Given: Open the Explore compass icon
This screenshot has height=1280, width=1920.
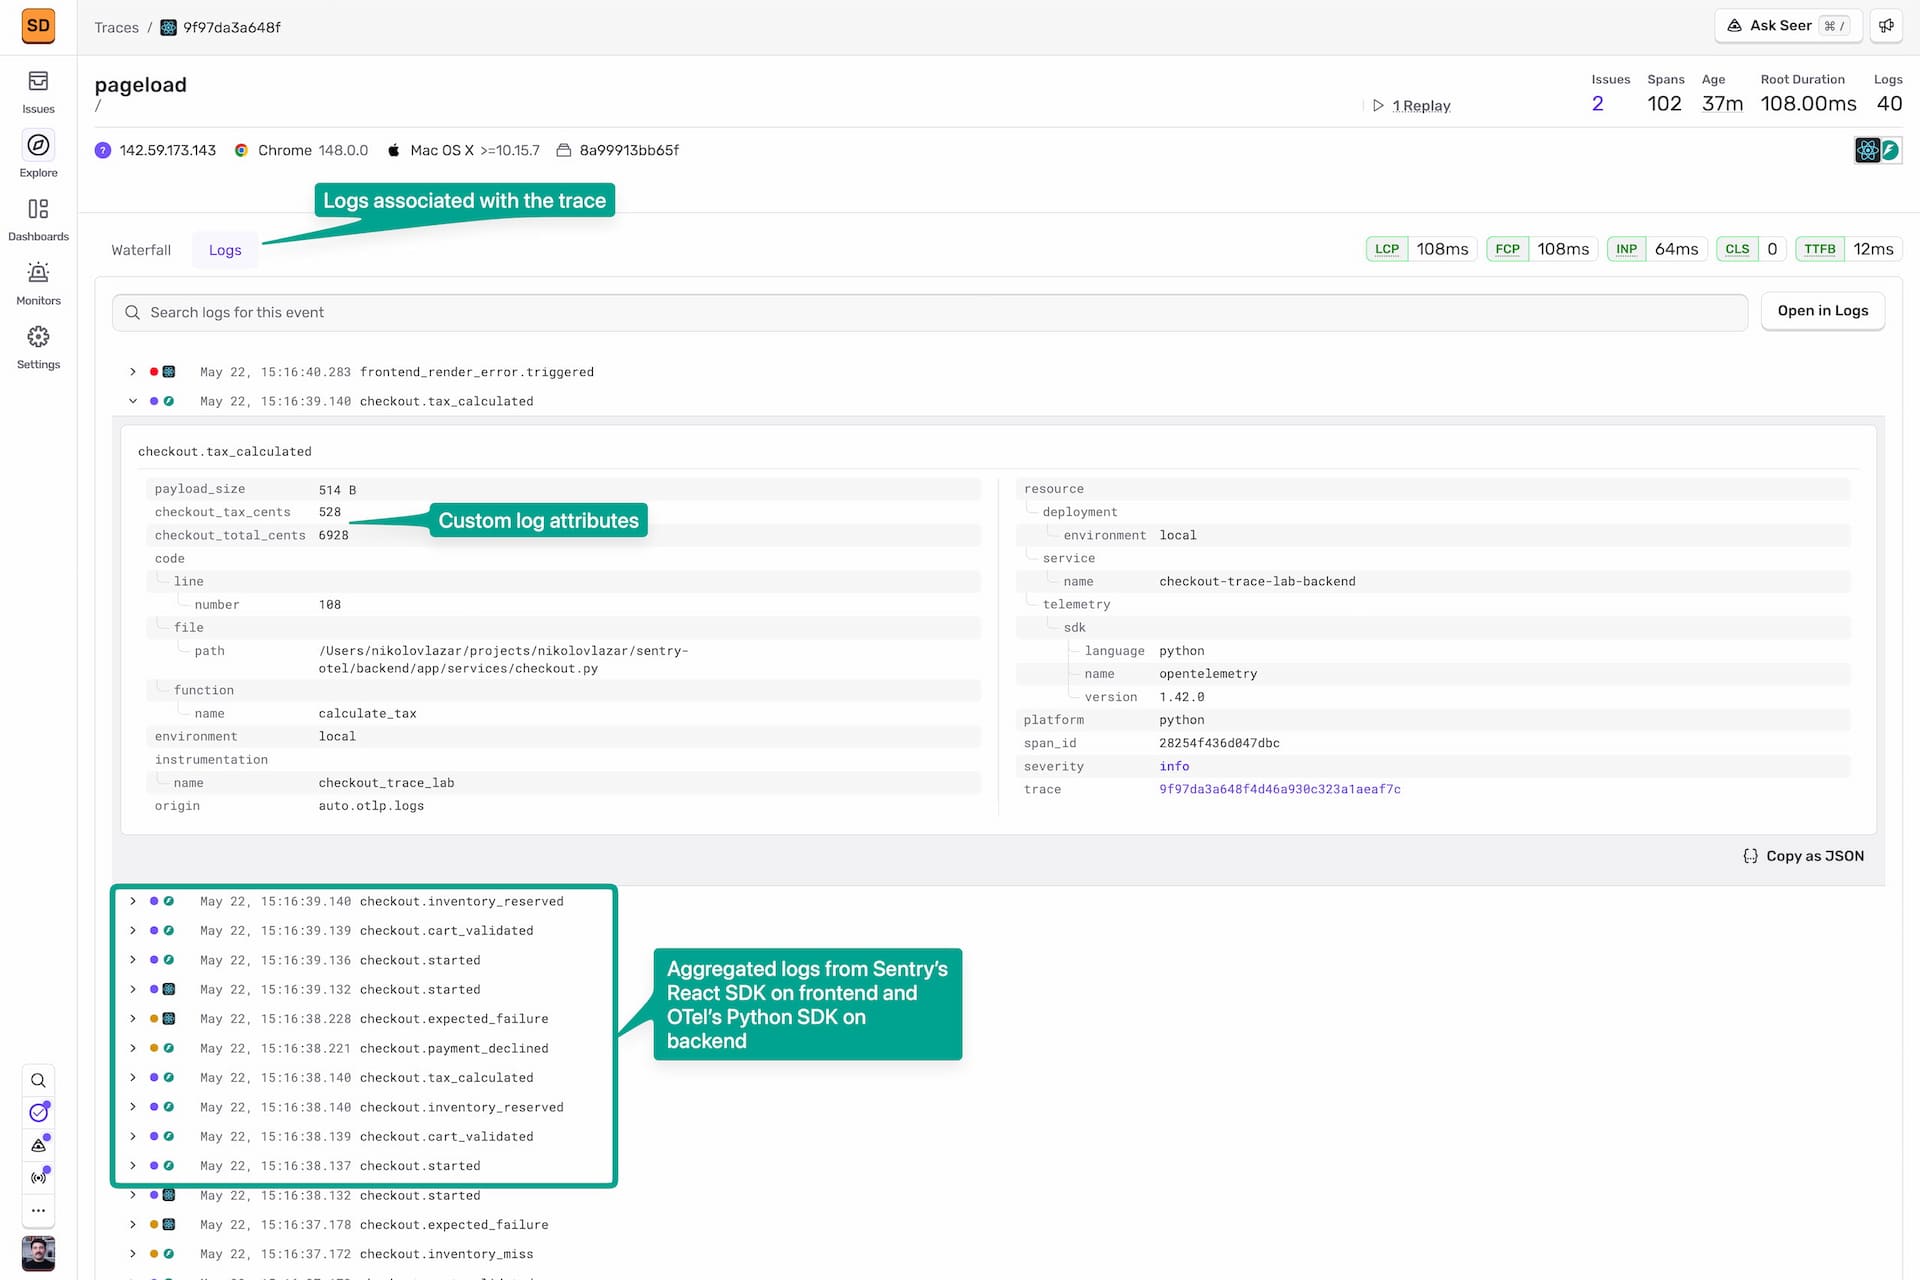Looking at the screenshot, I should (x=38, y=145).
